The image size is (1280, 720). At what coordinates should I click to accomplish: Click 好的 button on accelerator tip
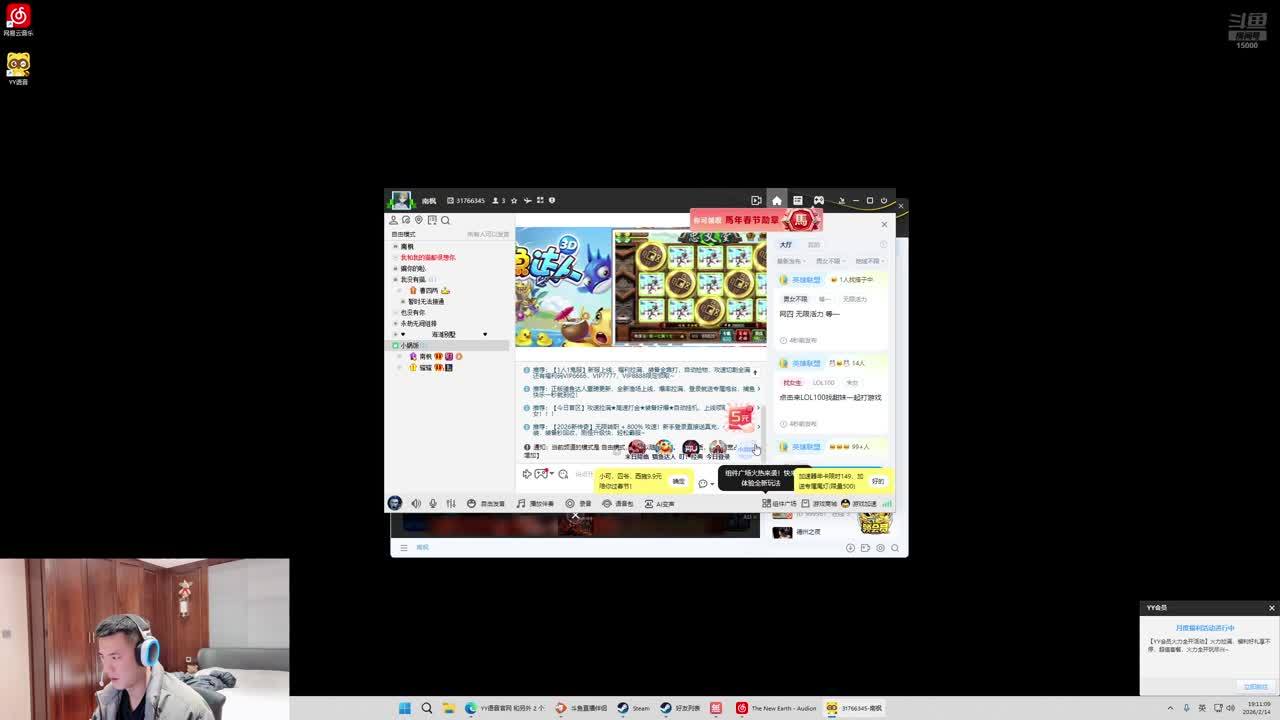click(x=877, y=481)
